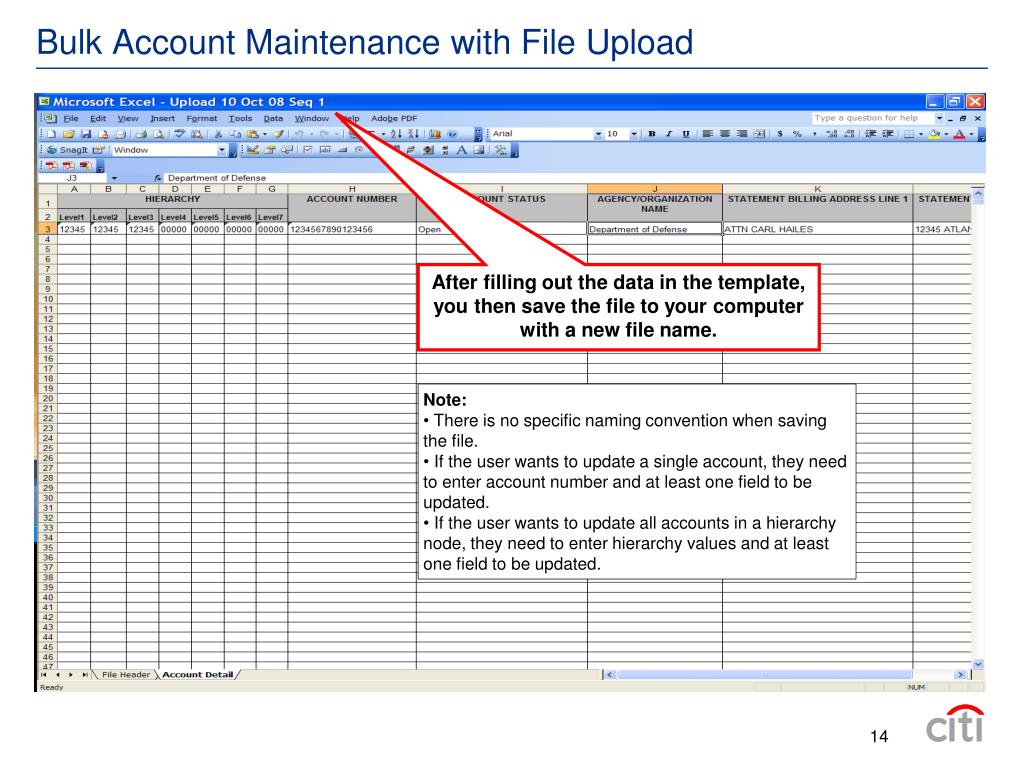
Task: Run the Spelling check icon
Action: click(180, 134)
